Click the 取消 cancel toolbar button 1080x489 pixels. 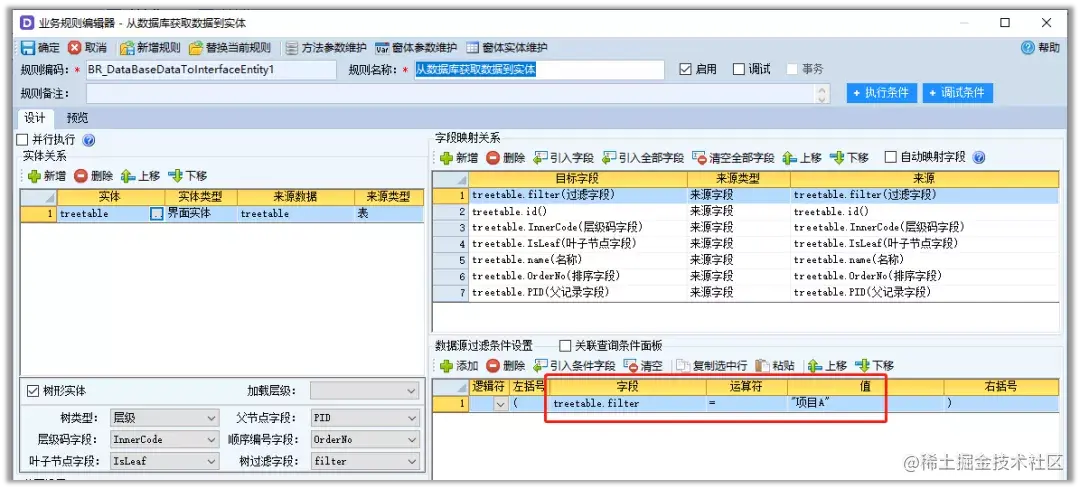(x=87, y=48)
